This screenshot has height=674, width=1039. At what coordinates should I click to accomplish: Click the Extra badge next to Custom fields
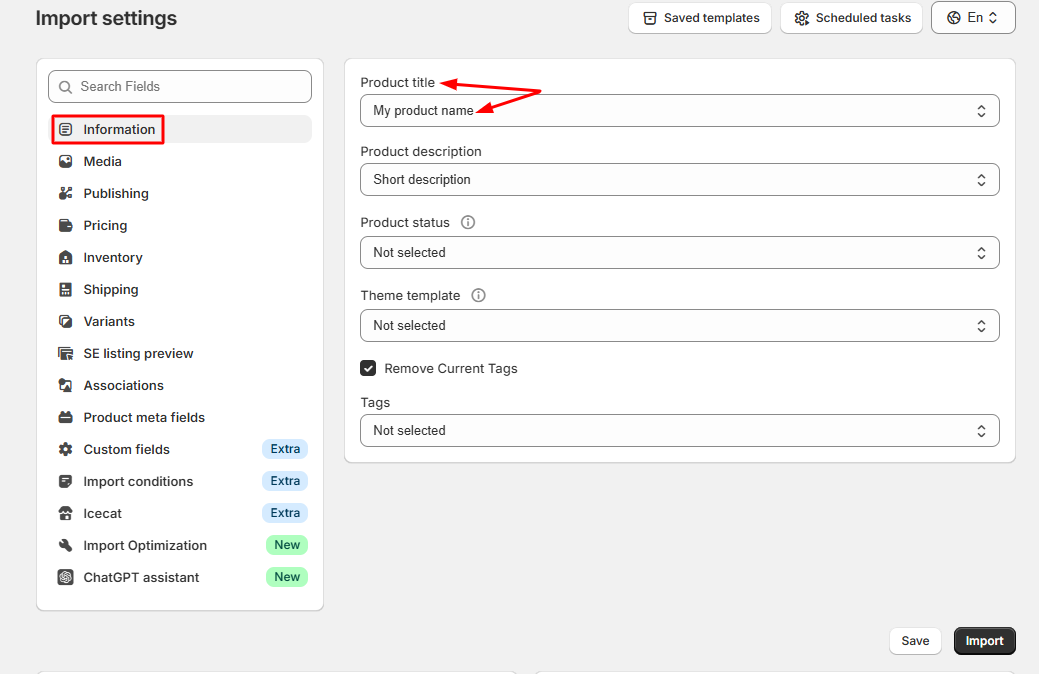pyautogui.click(x=285, y=449)
